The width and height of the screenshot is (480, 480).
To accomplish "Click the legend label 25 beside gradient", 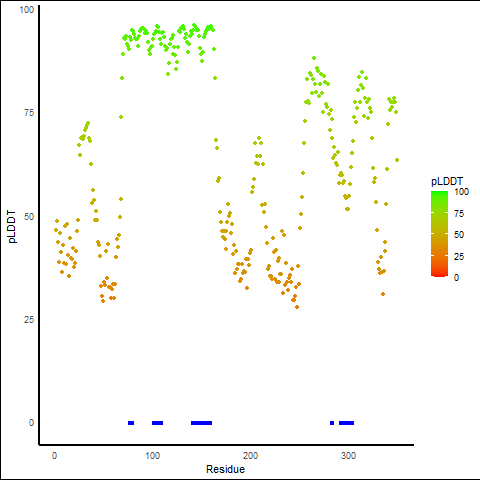I will tap(459, 256).
